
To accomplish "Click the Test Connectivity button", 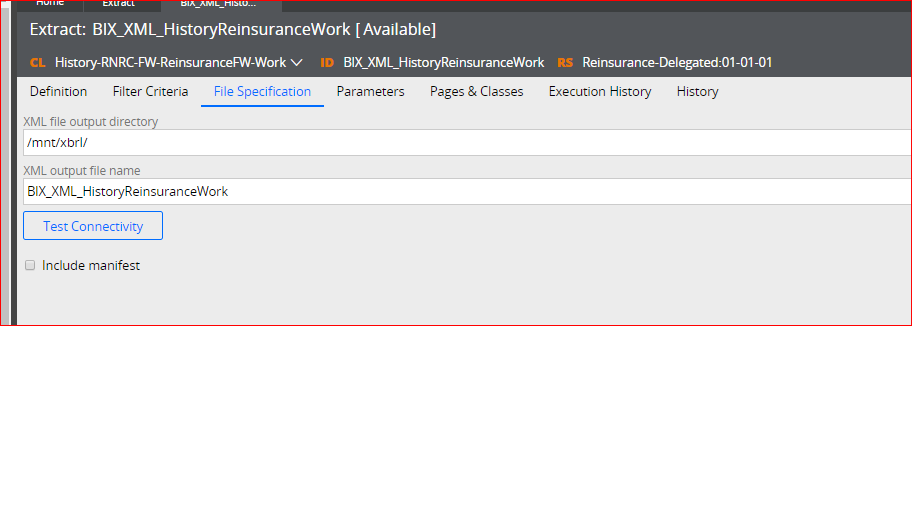I will (93, 226).
